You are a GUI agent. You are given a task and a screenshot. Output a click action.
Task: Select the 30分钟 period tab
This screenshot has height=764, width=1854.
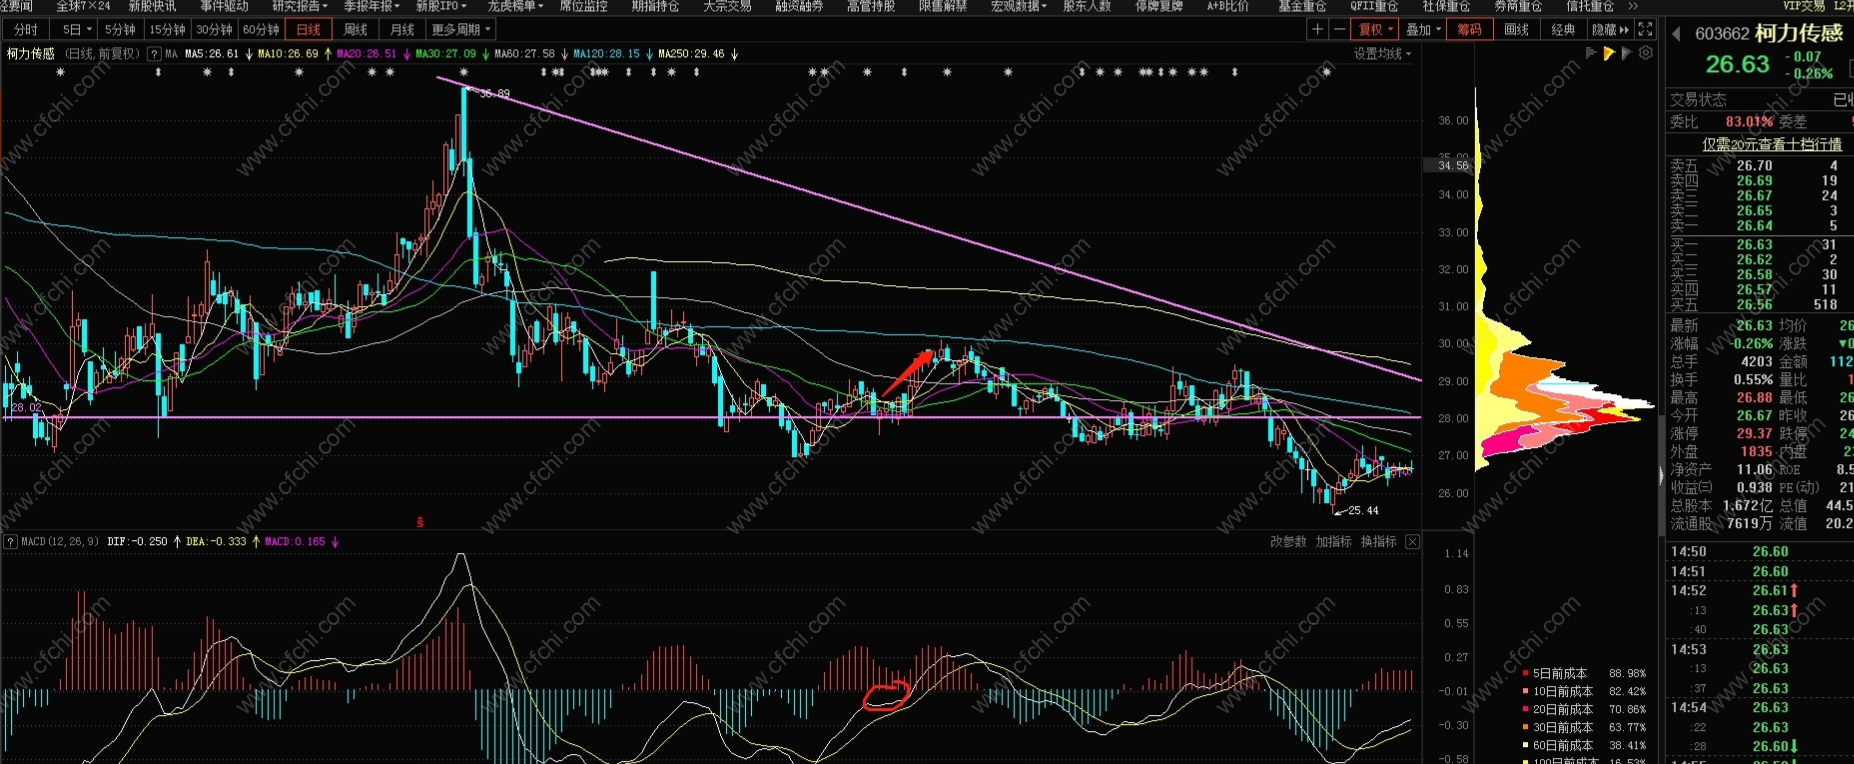click(x=214, y=30)
